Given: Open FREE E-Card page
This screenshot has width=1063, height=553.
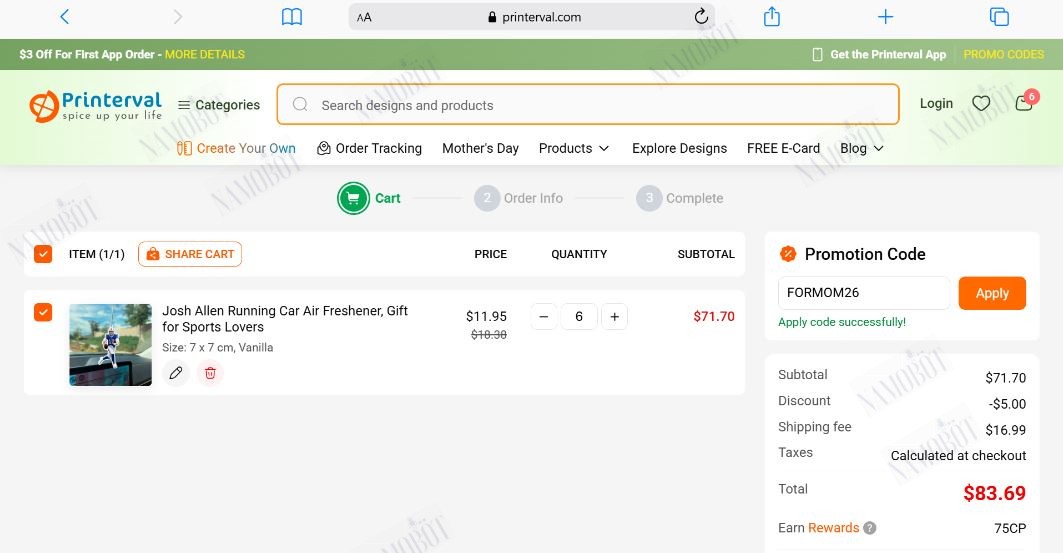Looking at the screenshot, I should (x=783, y=148).
